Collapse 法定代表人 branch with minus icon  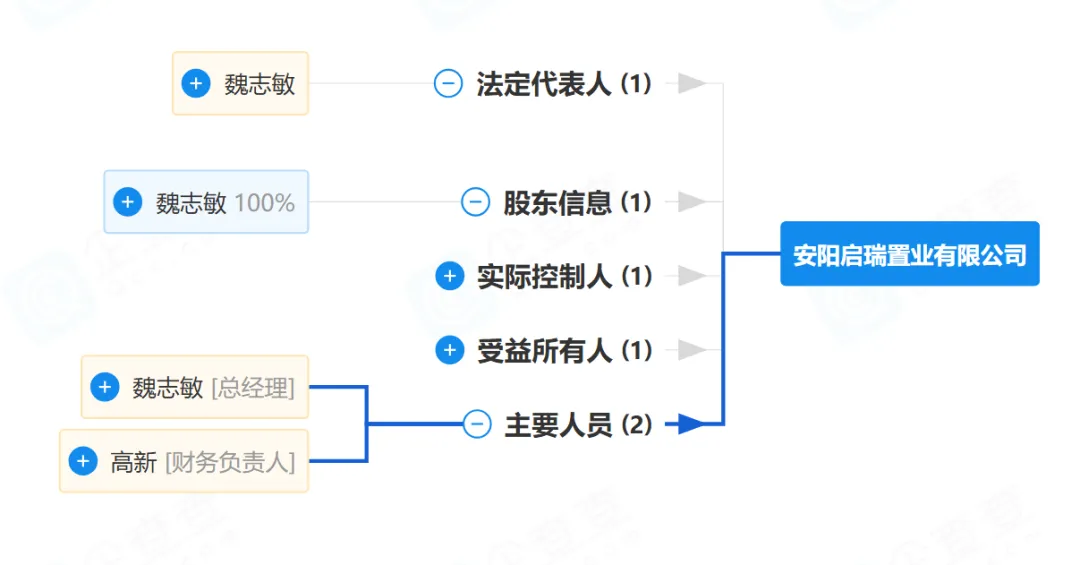click(448, 84)
